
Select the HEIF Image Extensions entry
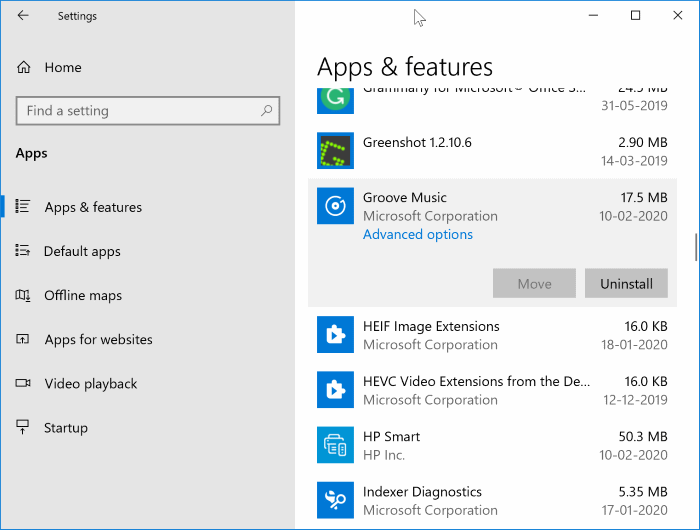[492, 335]
